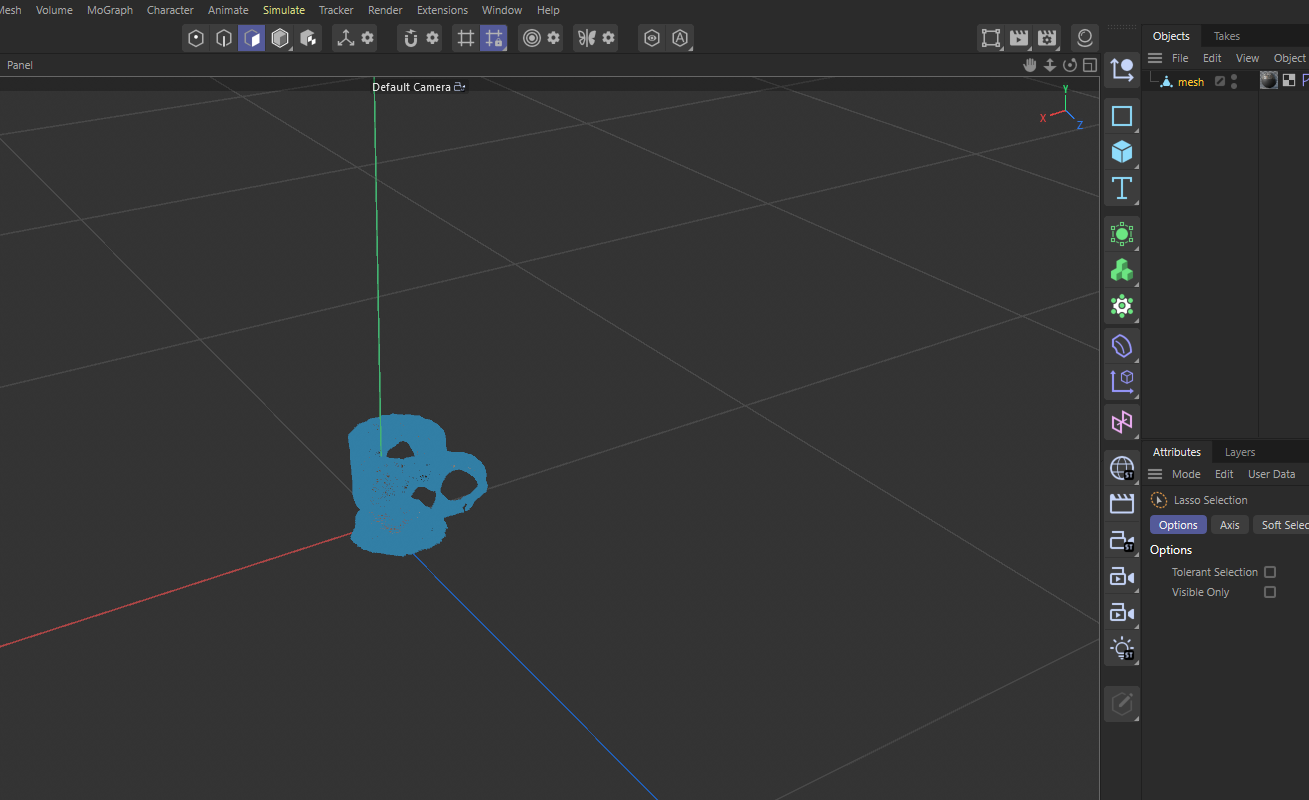1309x800 pixels.
Task: Open the material preview sphere on mesh
Action: point(1268,80)
